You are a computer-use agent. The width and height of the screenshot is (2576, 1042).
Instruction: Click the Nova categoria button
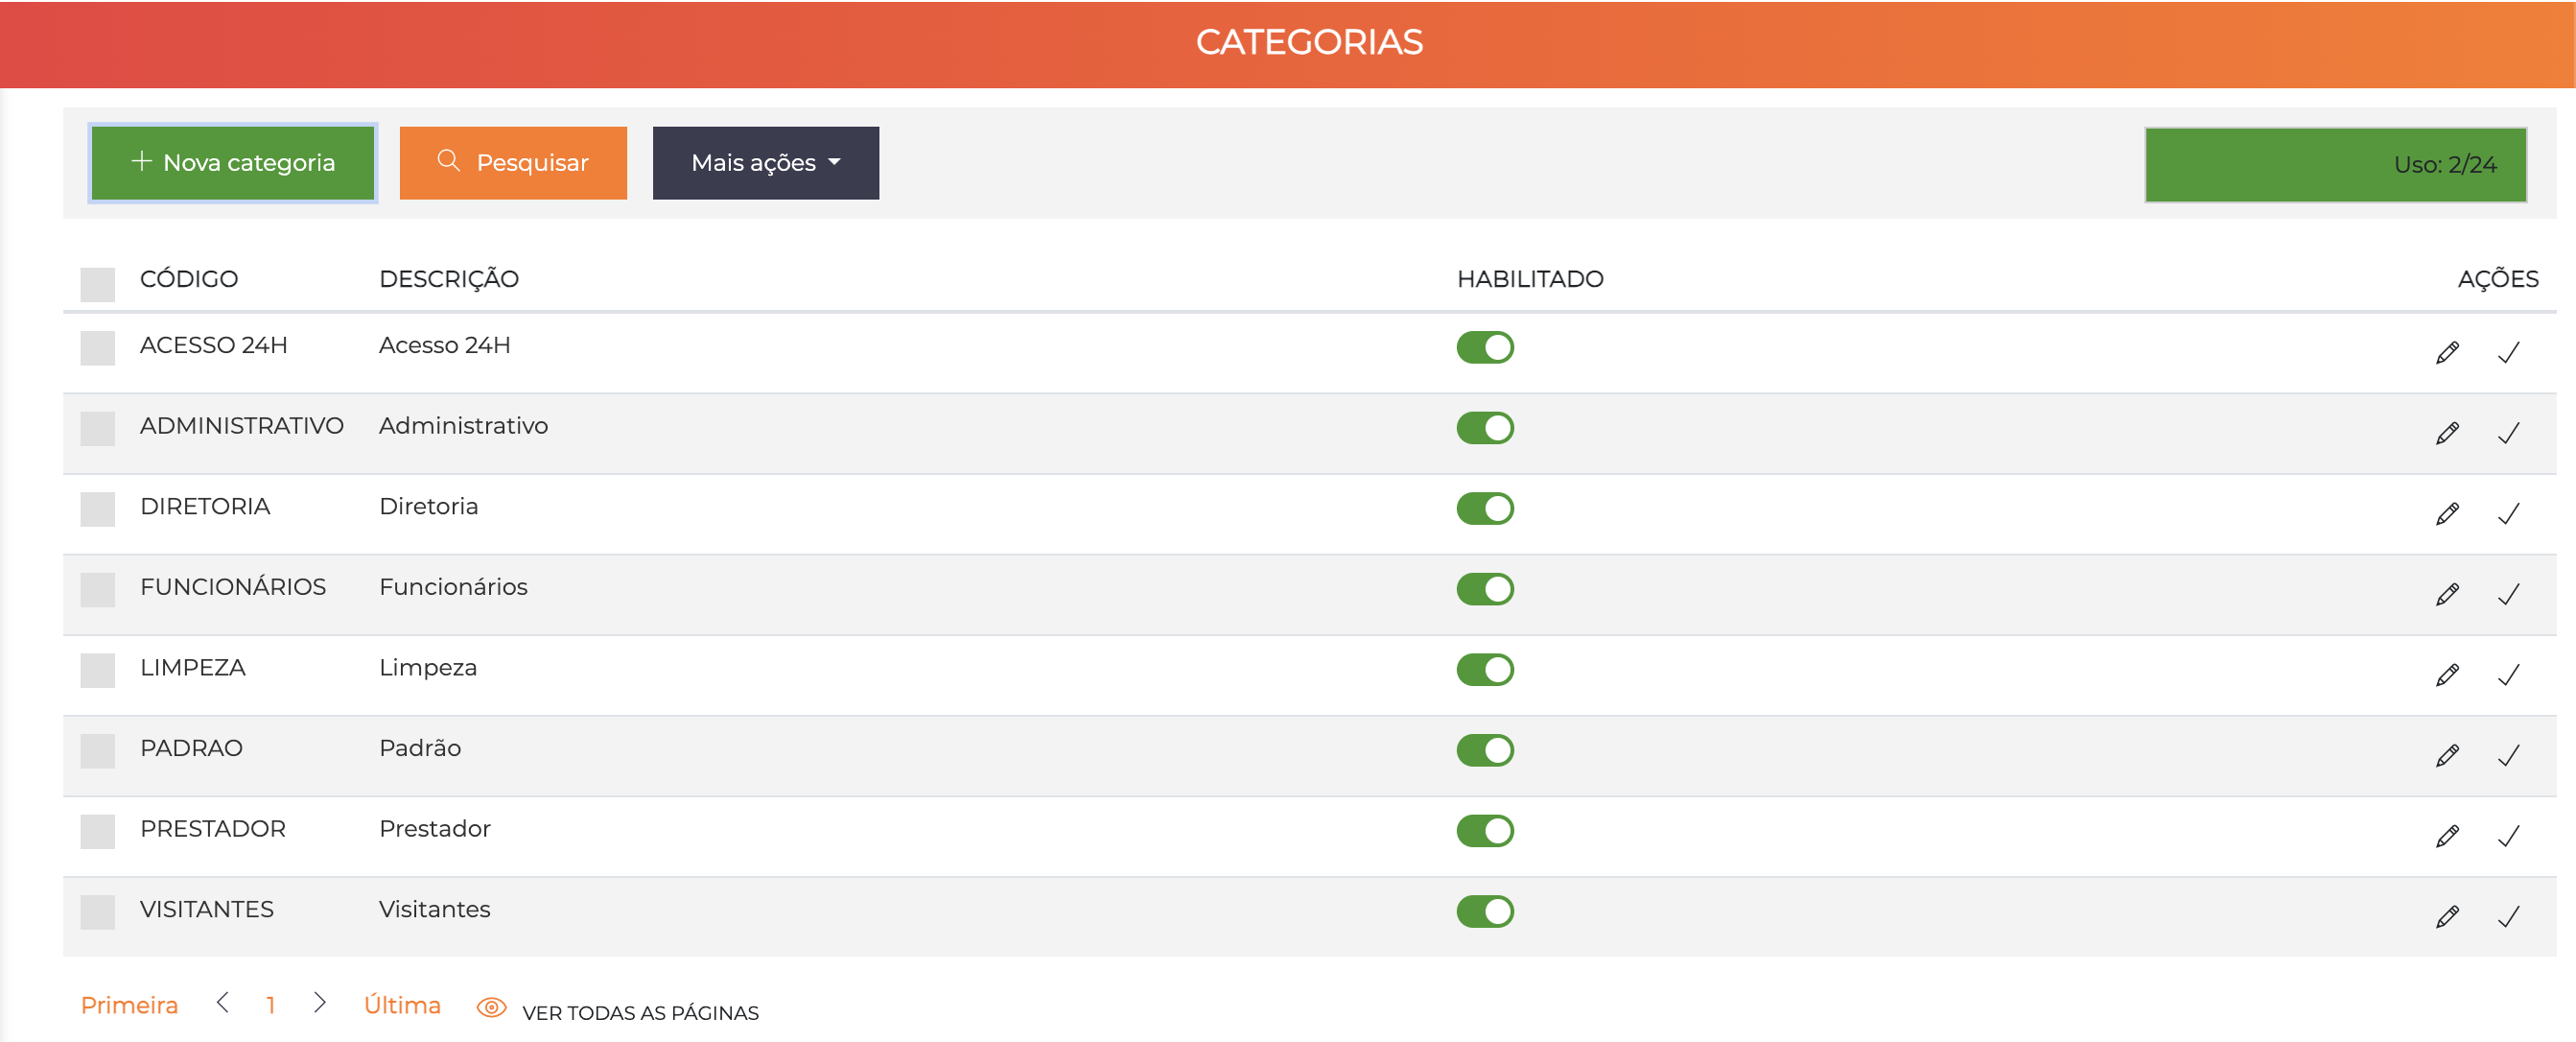tap(233, 162)
